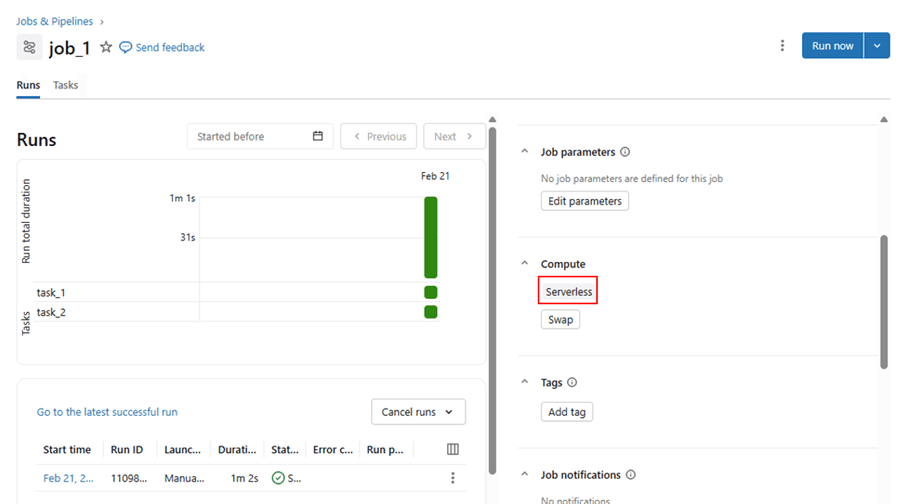Click the Started before date field
902x504 pixels.
[250, 137]
